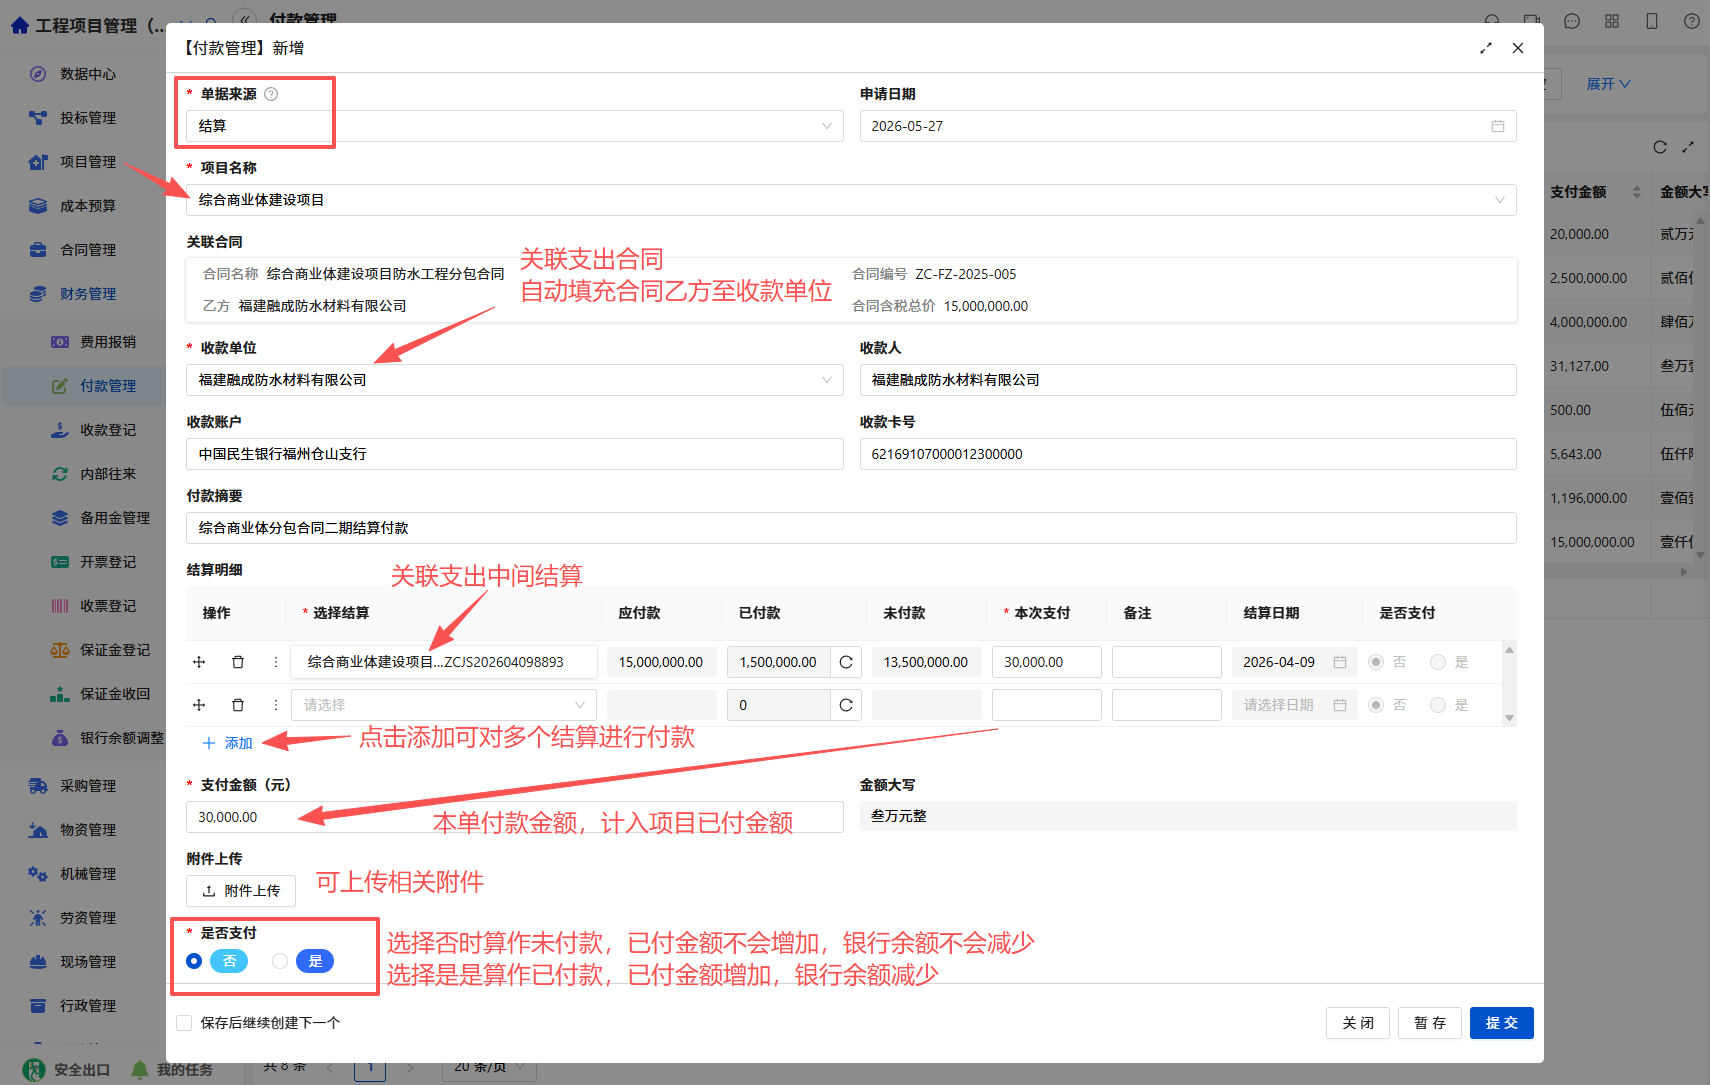Select 是 radio under 是否支付 at bottom
Viewport: 1710px width, 1085px height.
[280, 961]
